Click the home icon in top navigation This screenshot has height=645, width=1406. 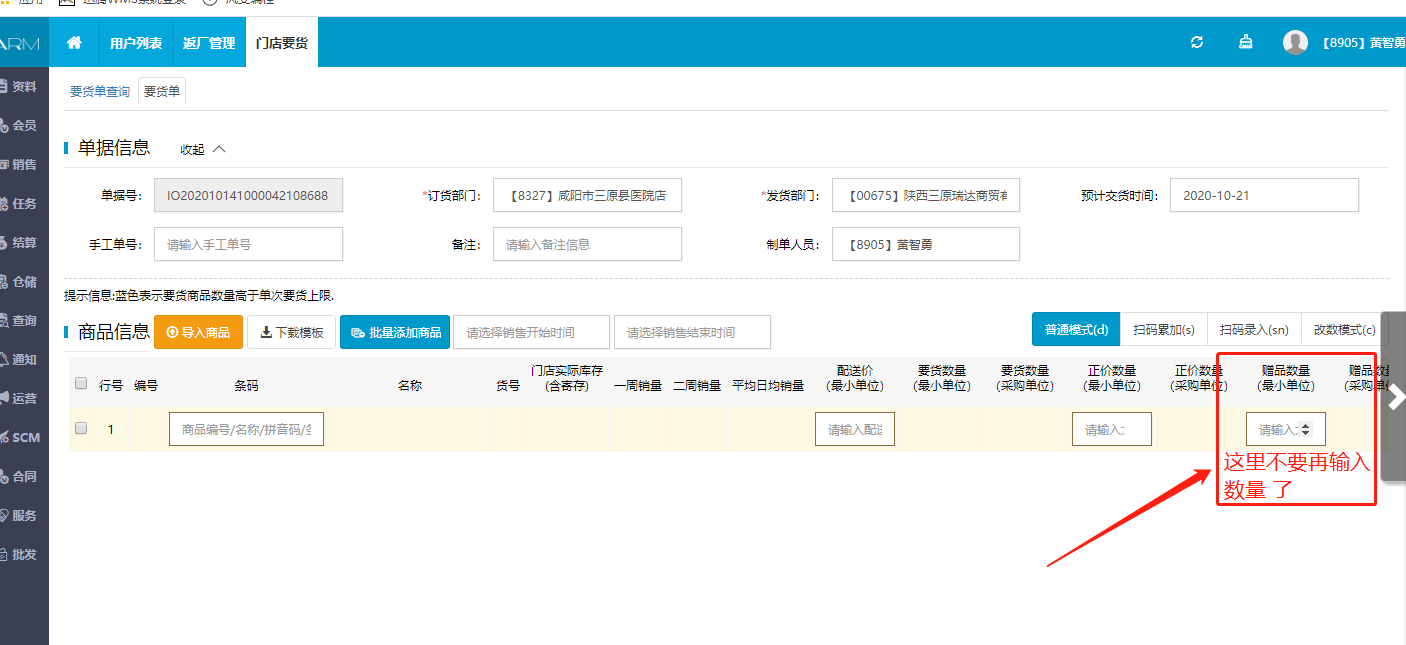(x=74, y=43)
